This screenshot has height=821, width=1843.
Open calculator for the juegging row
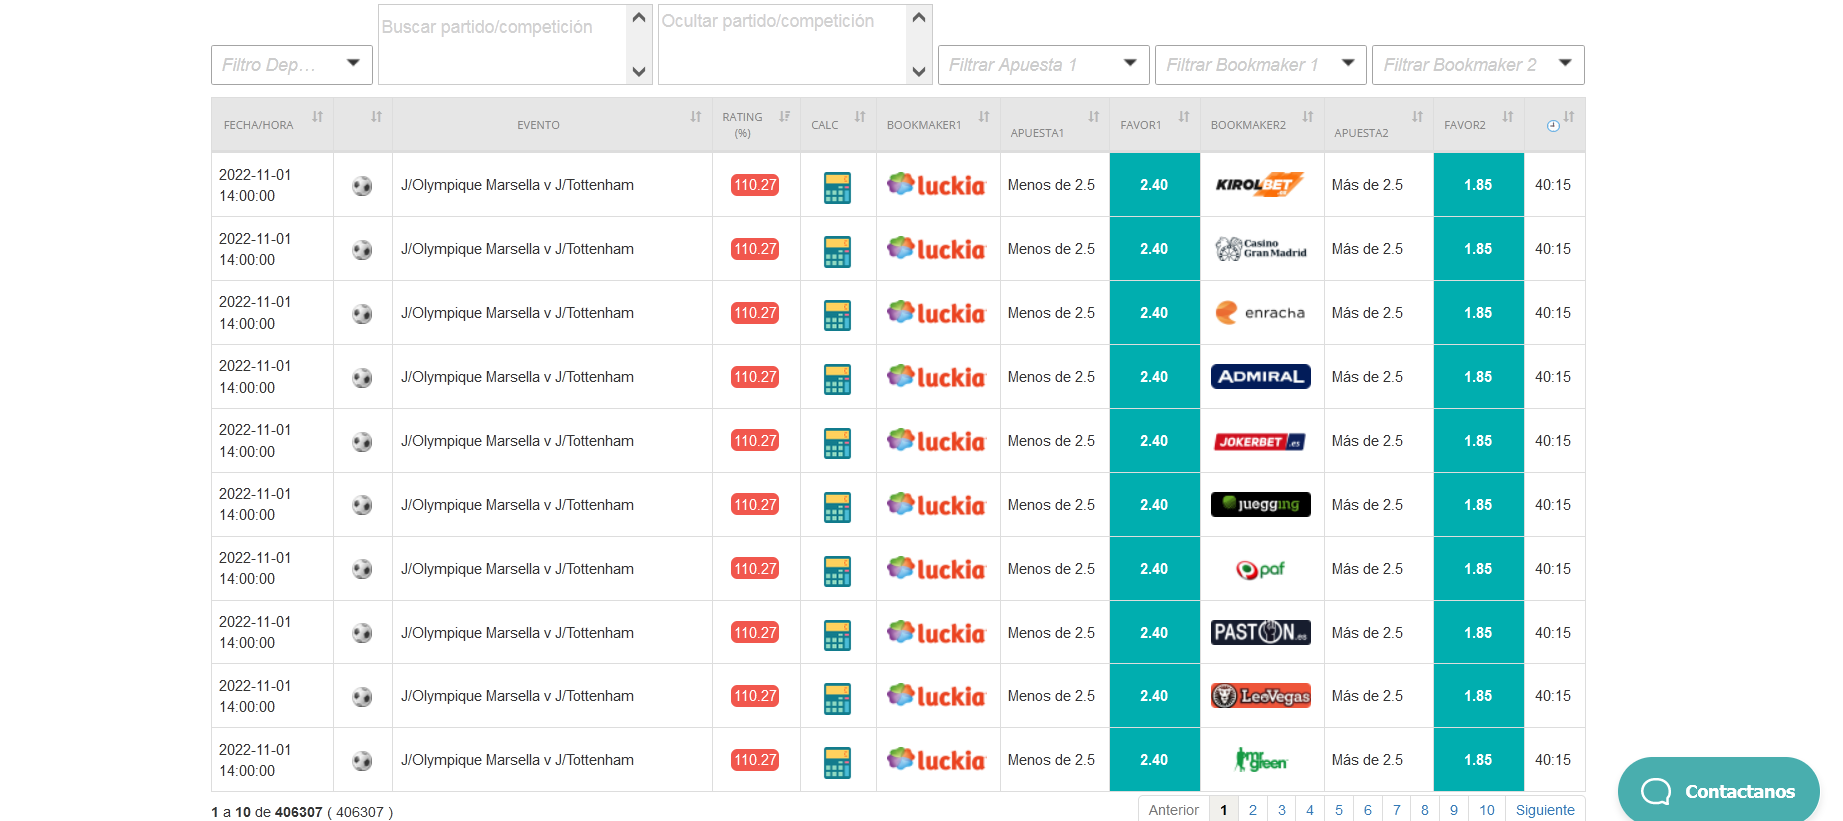[837, 507]
